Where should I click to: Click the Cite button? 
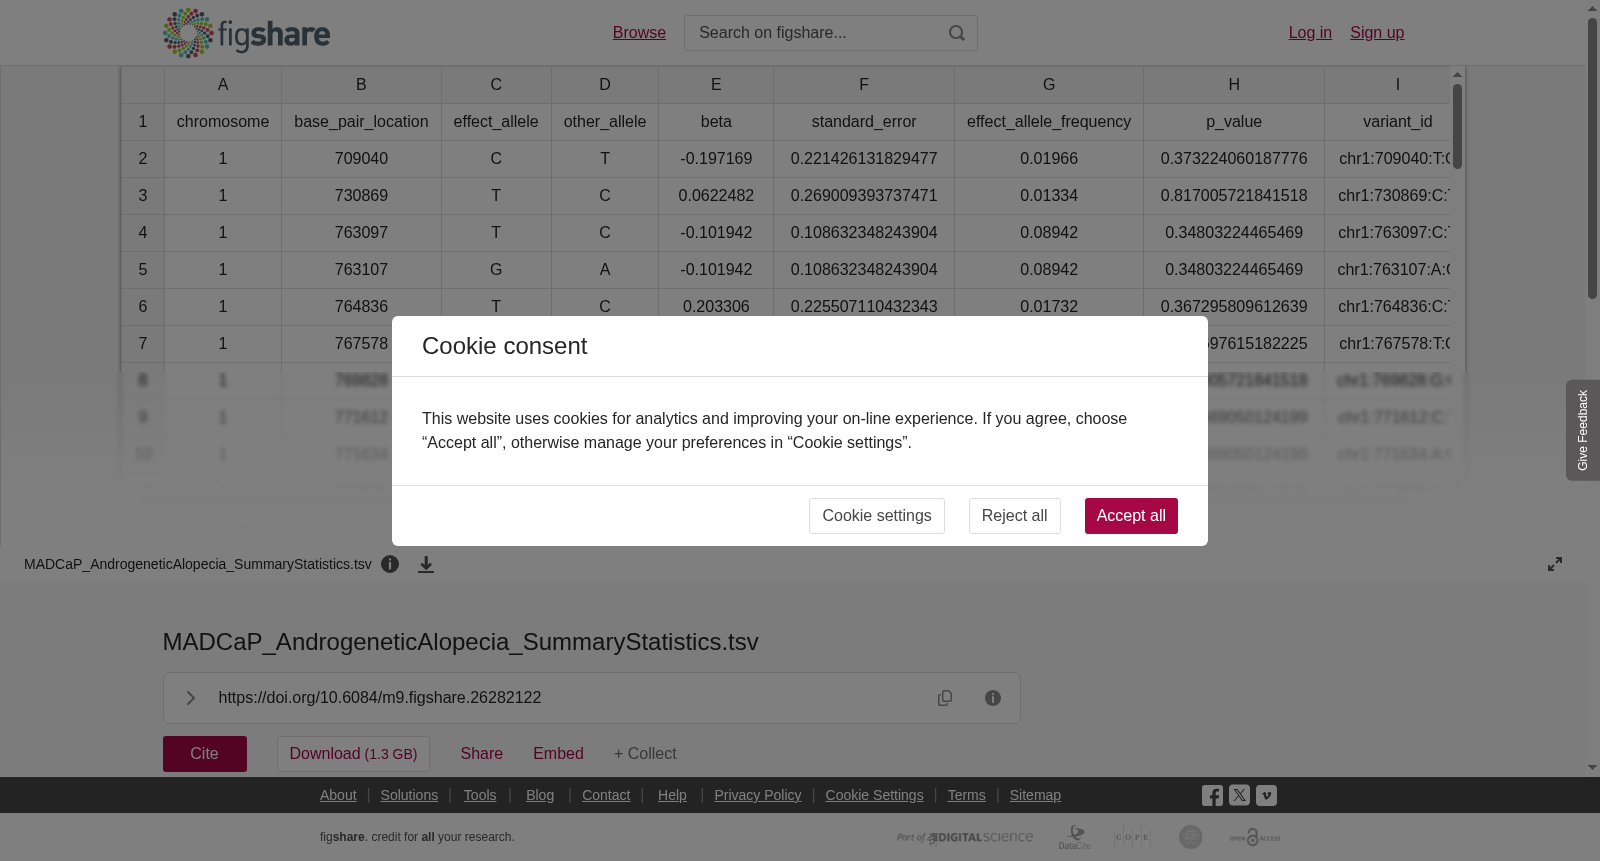coord(205,754)
